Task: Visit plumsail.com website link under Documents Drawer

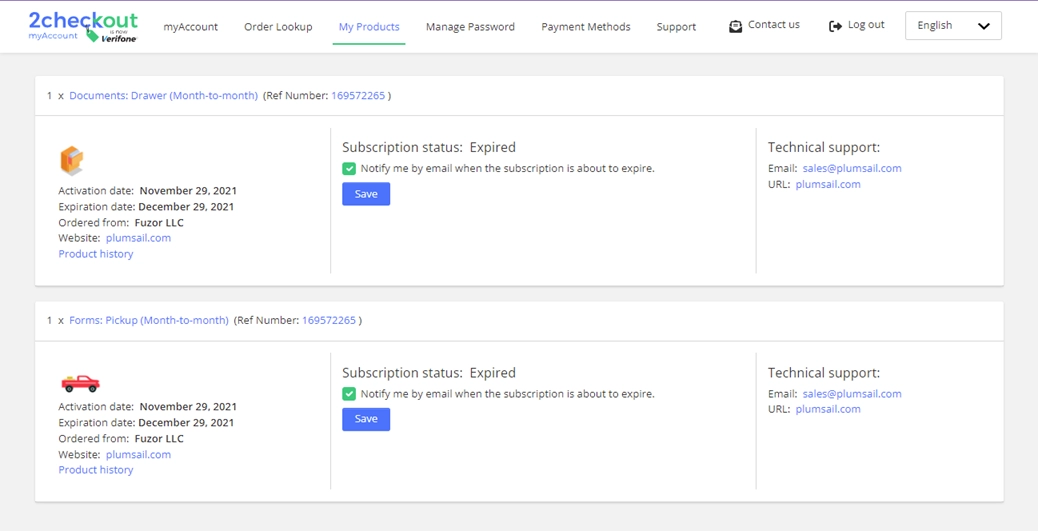Action: [x=138, y=238]
